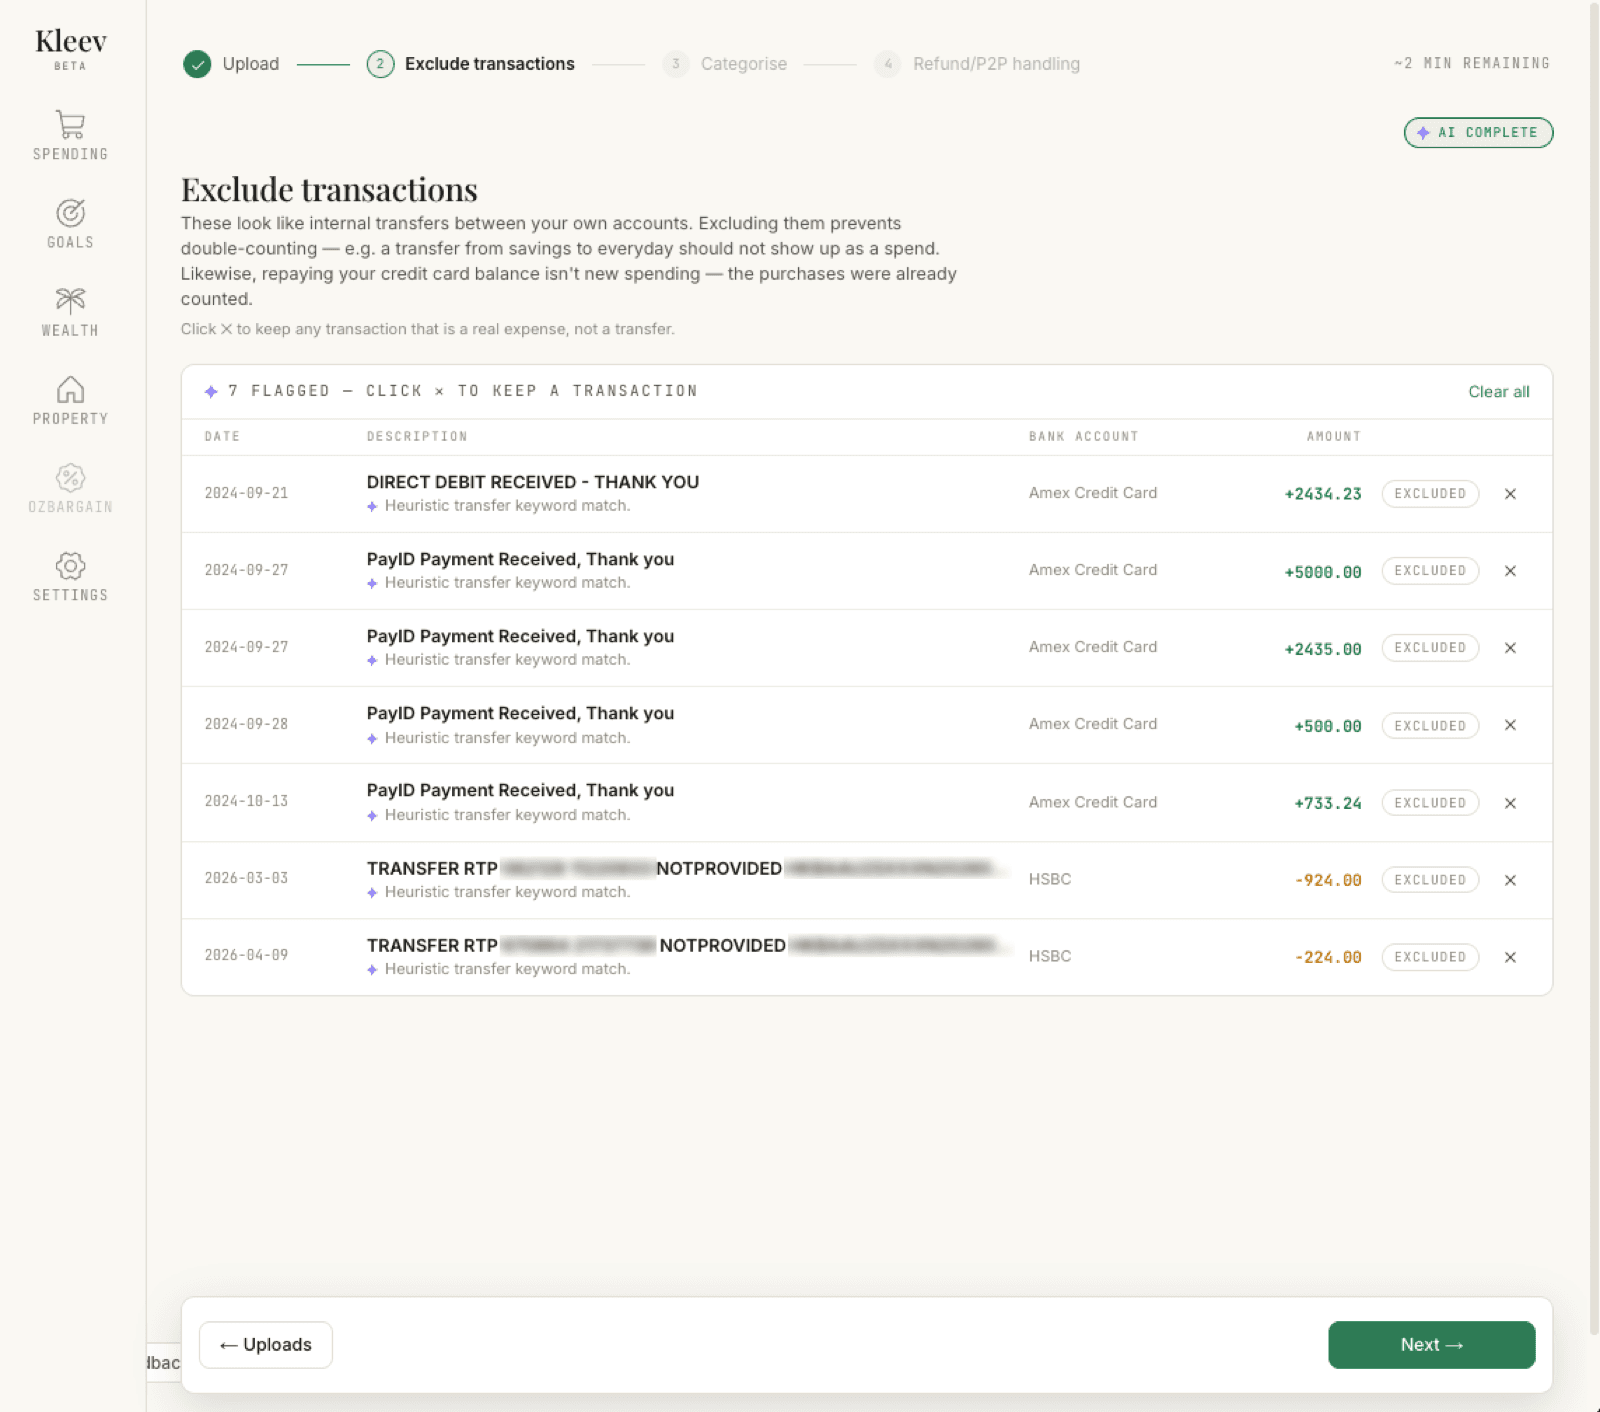This screenshot has height=1412, width=1600.
Task: Click the date 2024-10-13
Action: tap(246, 802)
